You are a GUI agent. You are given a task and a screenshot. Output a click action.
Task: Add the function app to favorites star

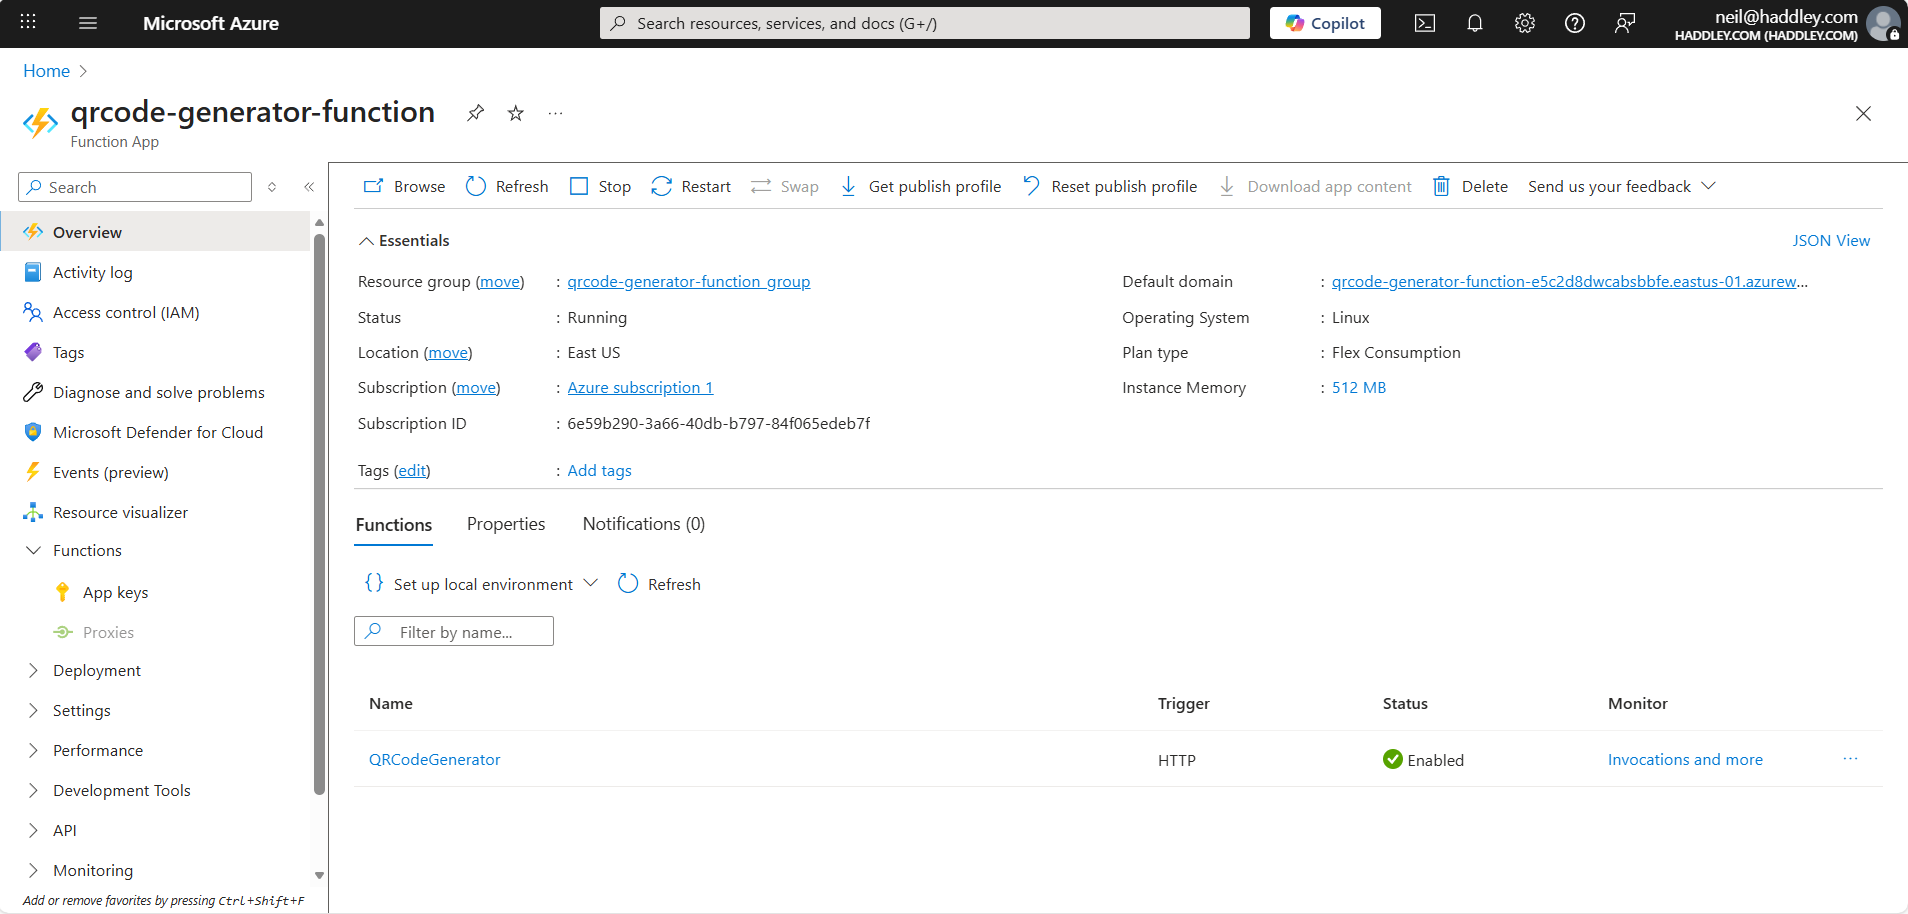point(516,113)
